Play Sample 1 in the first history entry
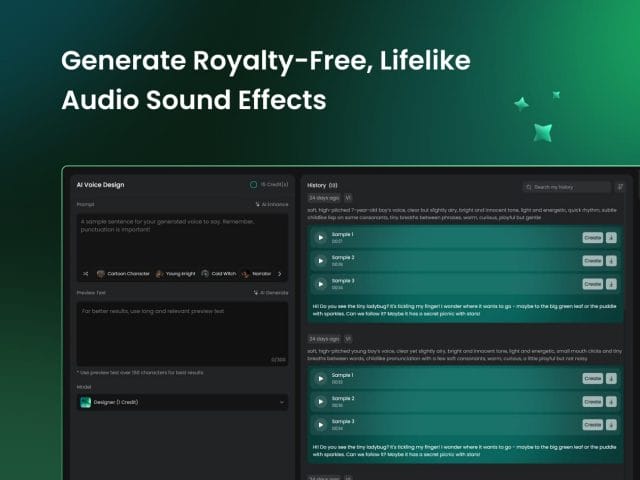 [x=320, y=238]
